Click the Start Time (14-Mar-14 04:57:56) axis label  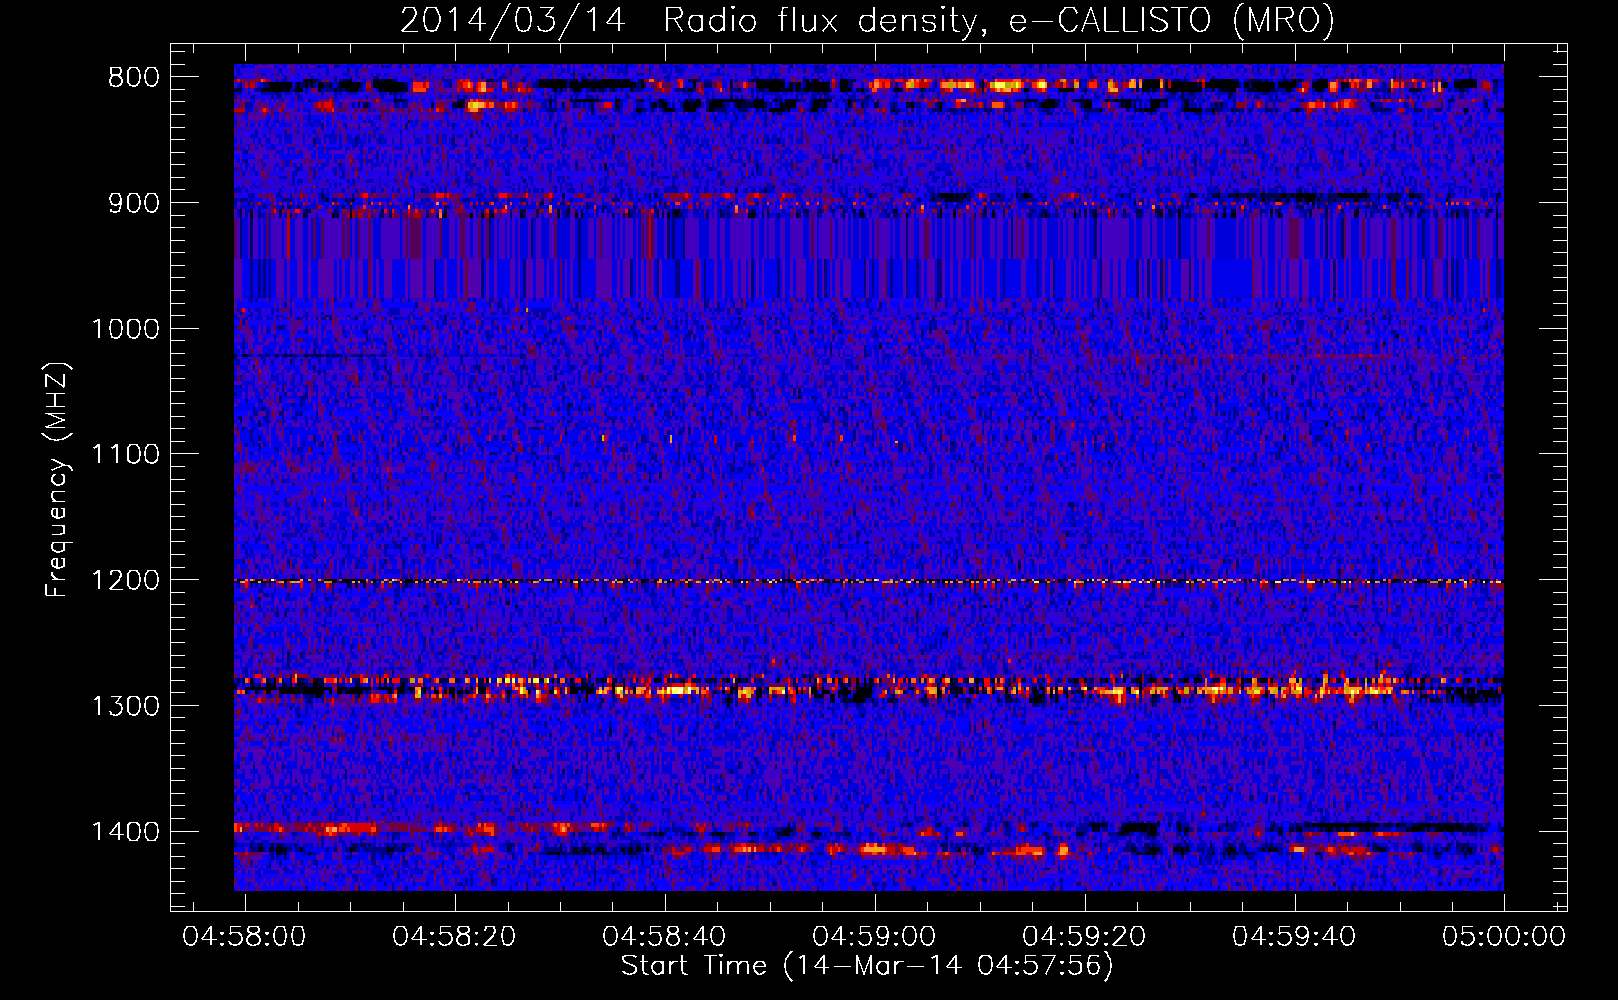(x=867, y=966)
